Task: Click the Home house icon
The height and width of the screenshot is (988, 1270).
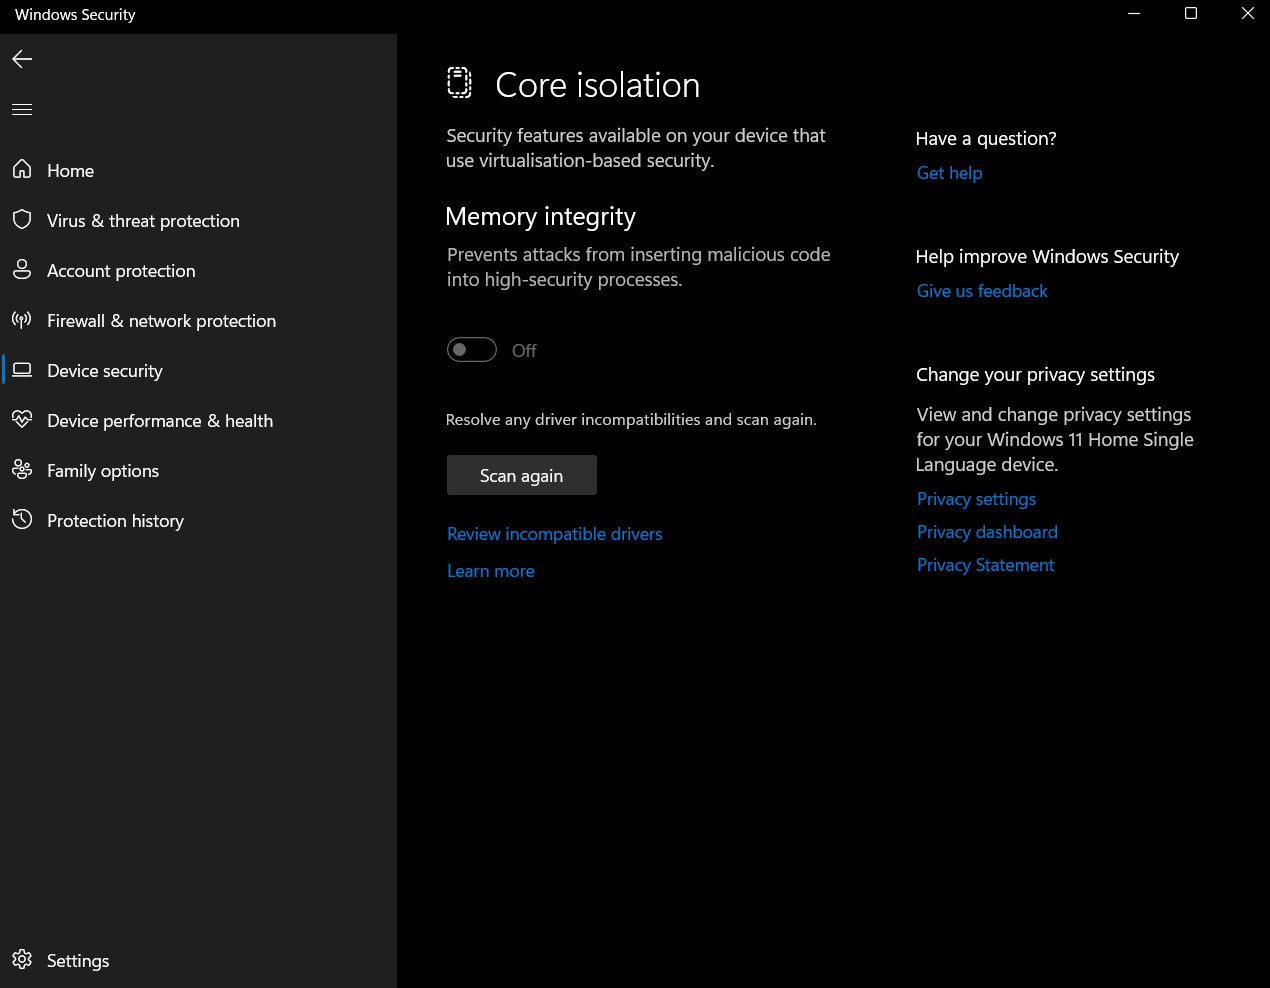Action: click(x=22, y=170)
